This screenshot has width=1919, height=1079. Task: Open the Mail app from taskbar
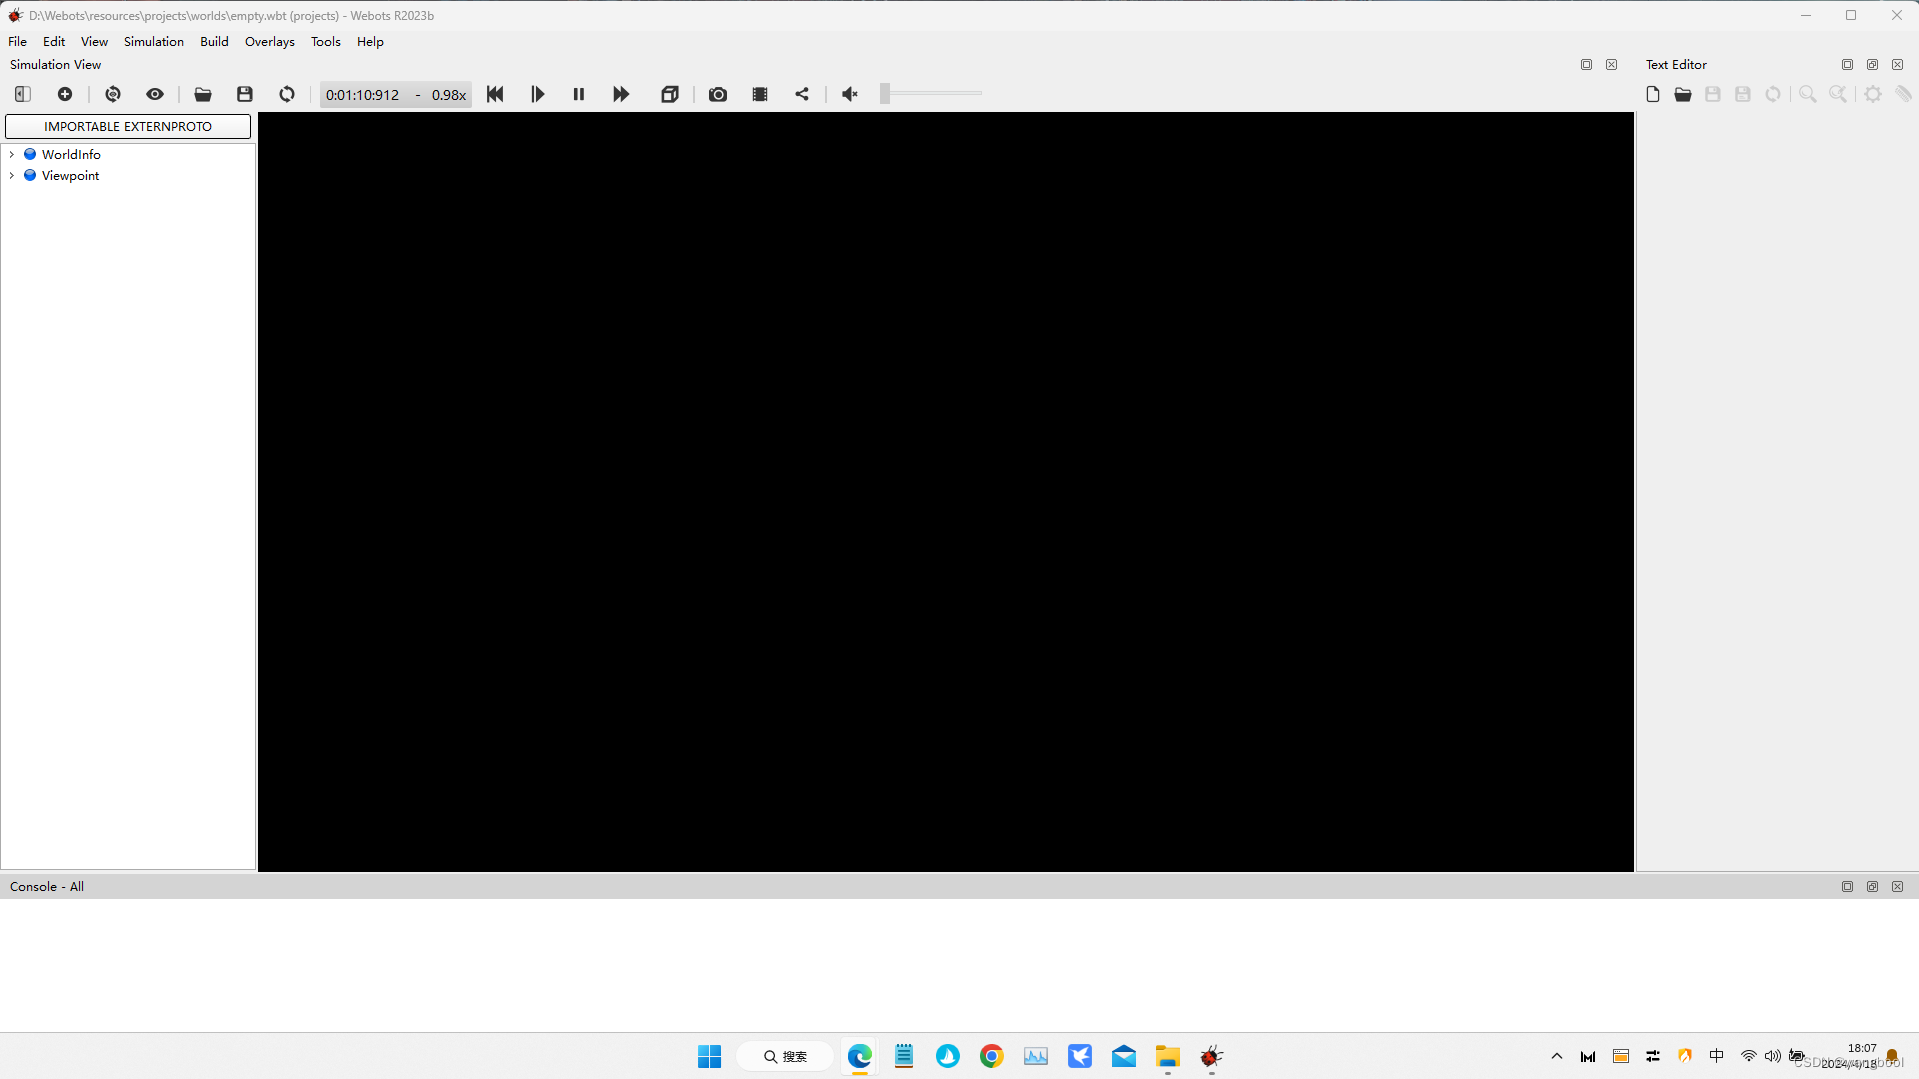(x=1124, y=1057)
